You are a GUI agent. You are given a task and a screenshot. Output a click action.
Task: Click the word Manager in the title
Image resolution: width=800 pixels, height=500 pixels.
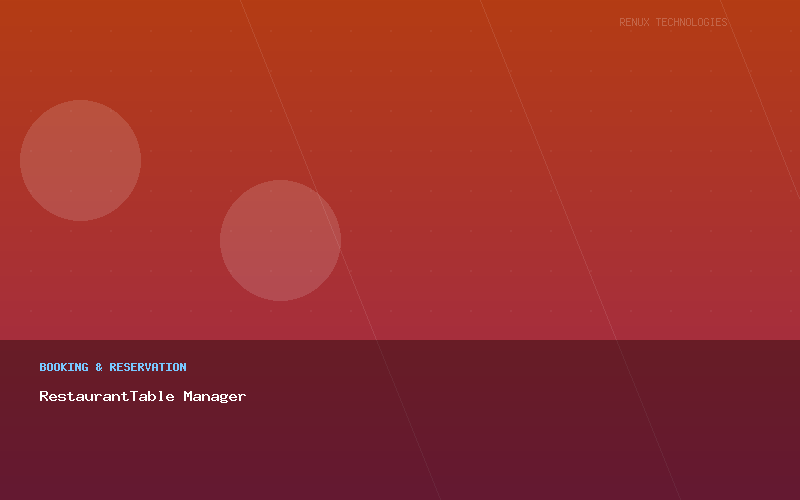(214, 396)
